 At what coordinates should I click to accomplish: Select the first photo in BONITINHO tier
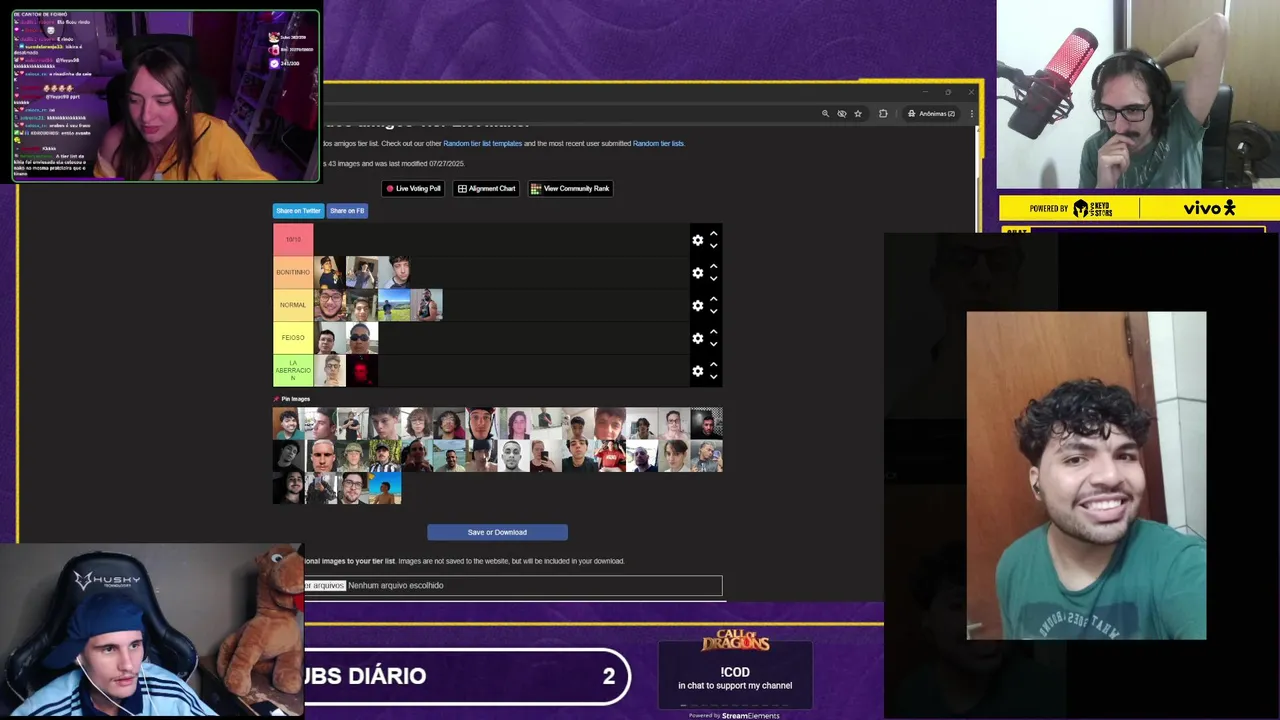(x=330, y=272)
